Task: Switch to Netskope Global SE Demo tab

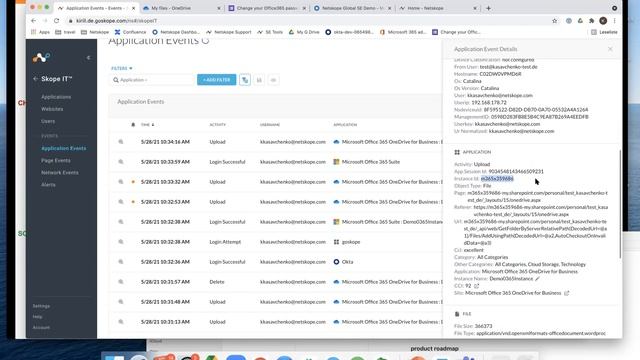Action: click(352, 8)
